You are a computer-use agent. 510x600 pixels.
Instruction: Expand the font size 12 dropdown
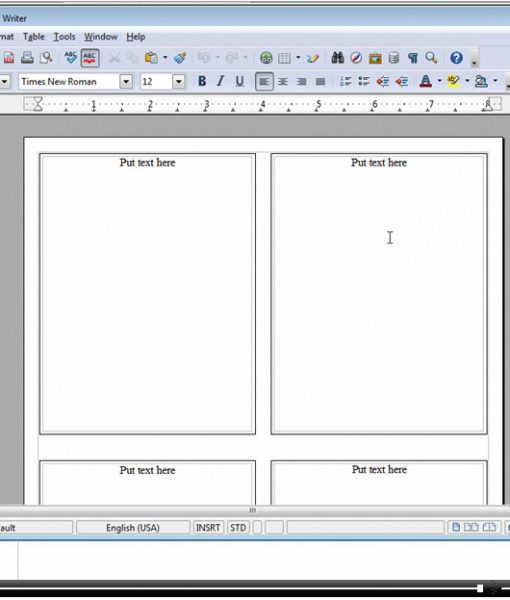point(178,82)
